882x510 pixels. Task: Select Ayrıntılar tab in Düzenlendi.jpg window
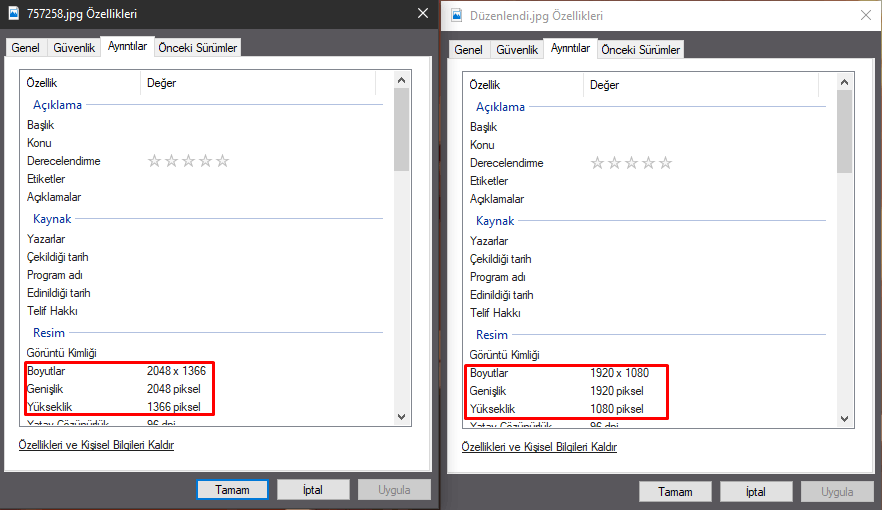point(570,48)
